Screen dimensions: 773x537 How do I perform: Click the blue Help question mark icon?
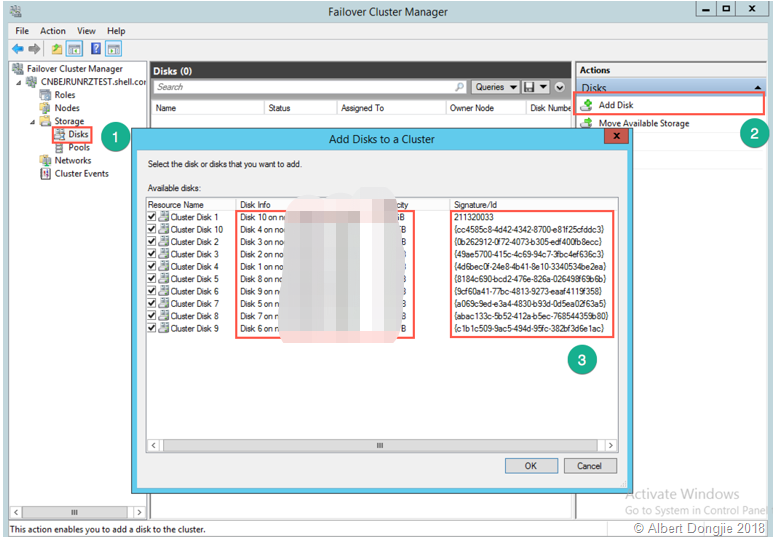coord(96,48)
